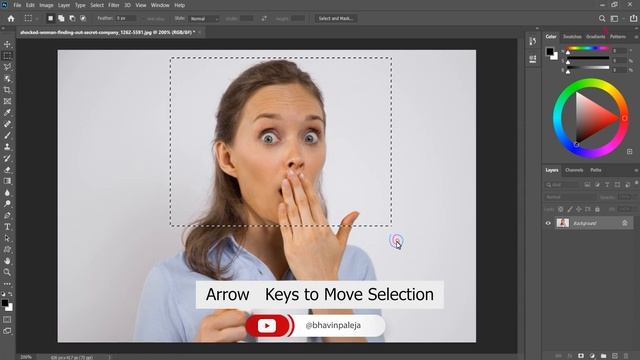The width and height of the screenshot is (640, 360).
Task: Select the Hand tool
Action: (7, 261)
